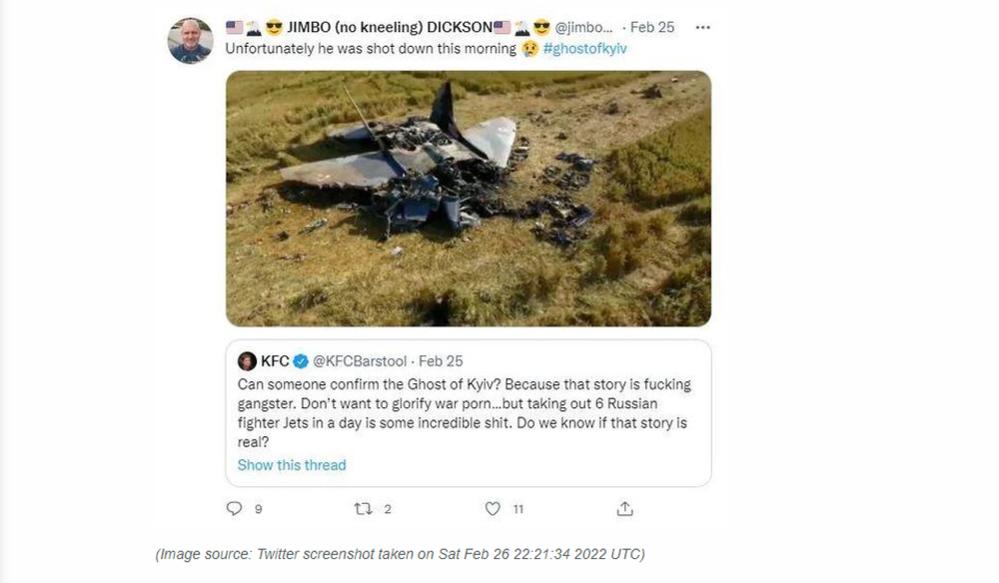This screenshot has height=583, width=999.
Task: Open the share icon menu
Action: pyautogui.click(x=625, y=508)
